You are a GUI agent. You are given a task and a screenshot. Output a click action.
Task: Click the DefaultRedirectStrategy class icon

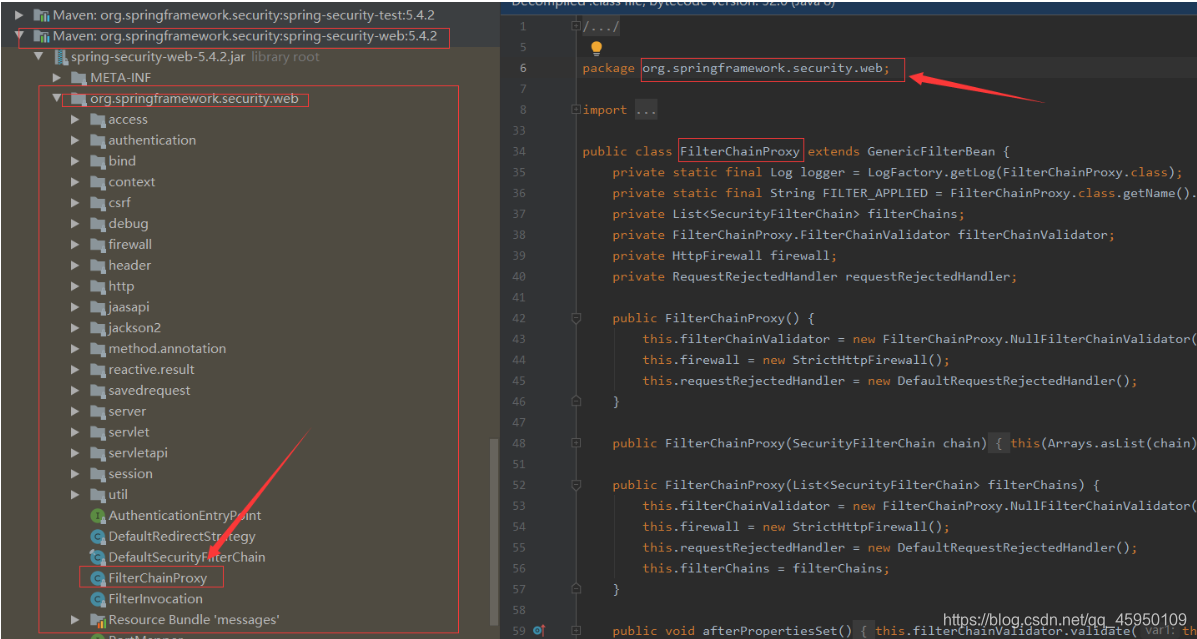pyautogui.click(x=97, y=536)
